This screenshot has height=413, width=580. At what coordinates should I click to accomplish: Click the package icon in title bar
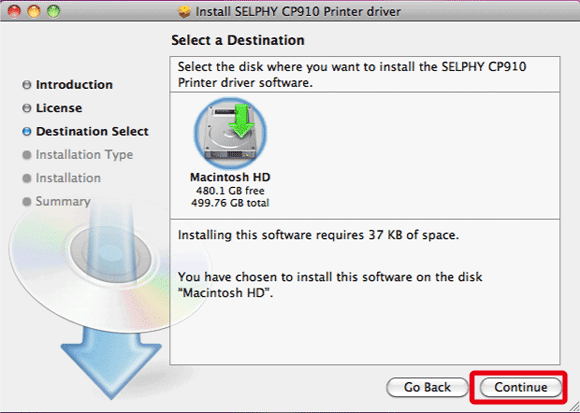(x=184, y=11)
